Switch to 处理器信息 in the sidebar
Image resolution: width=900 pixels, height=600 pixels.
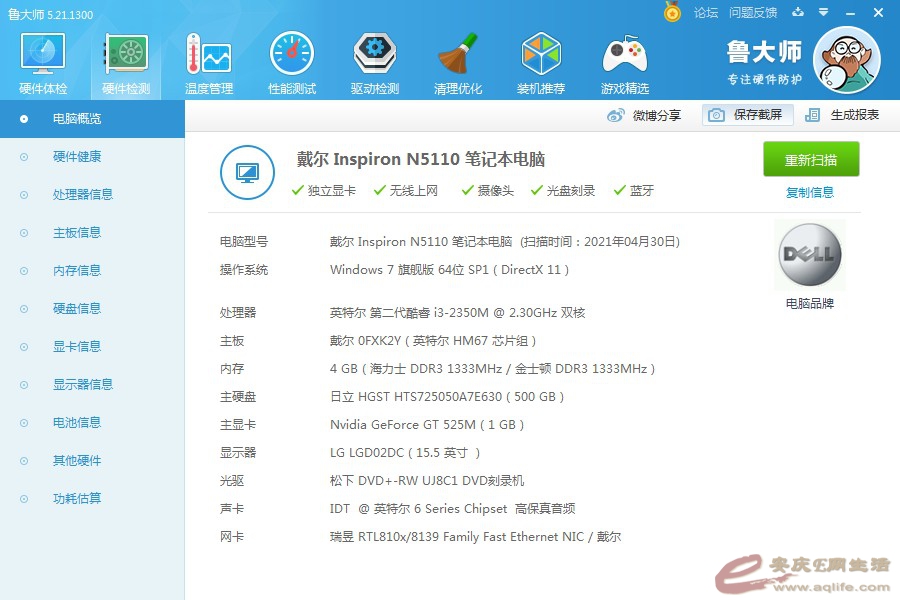tap(83, 195)
